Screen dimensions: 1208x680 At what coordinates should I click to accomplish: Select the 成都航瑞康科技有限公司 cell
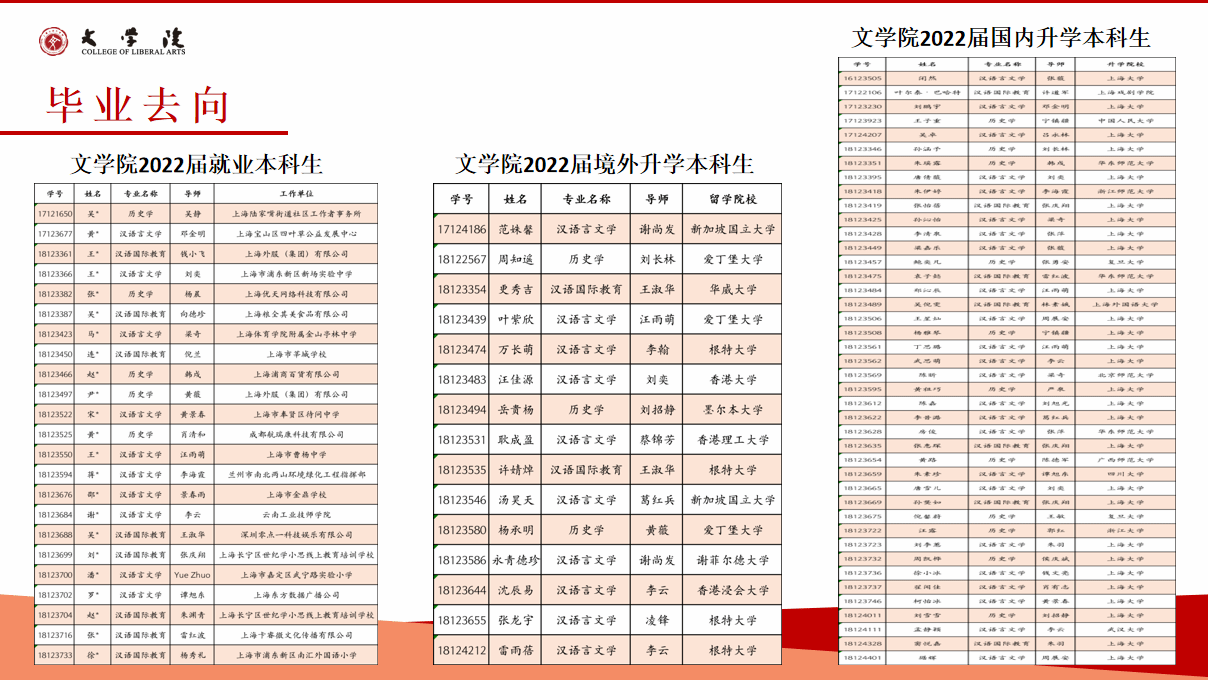click(x=296, y=435)
